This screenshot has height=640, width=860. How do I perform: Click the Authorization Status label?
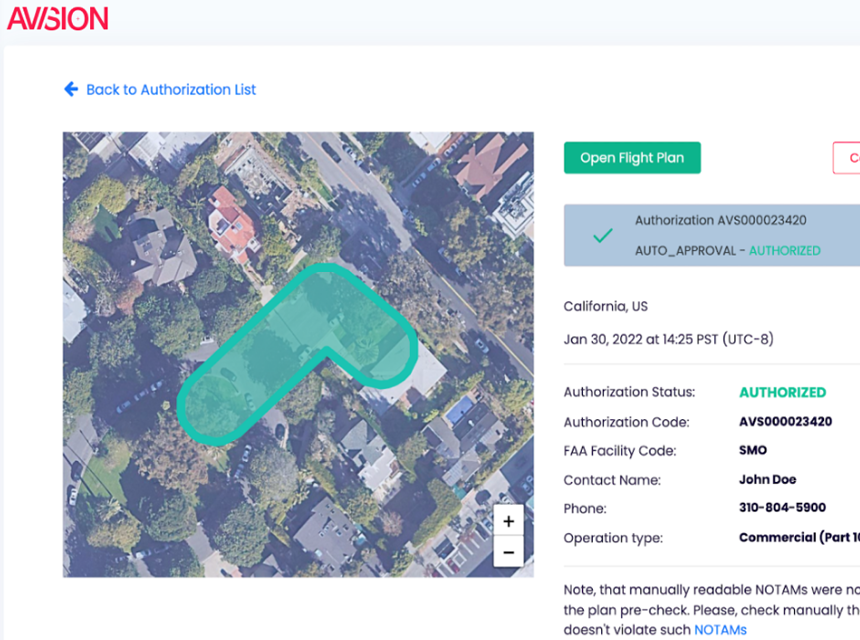tap(629, 392)
